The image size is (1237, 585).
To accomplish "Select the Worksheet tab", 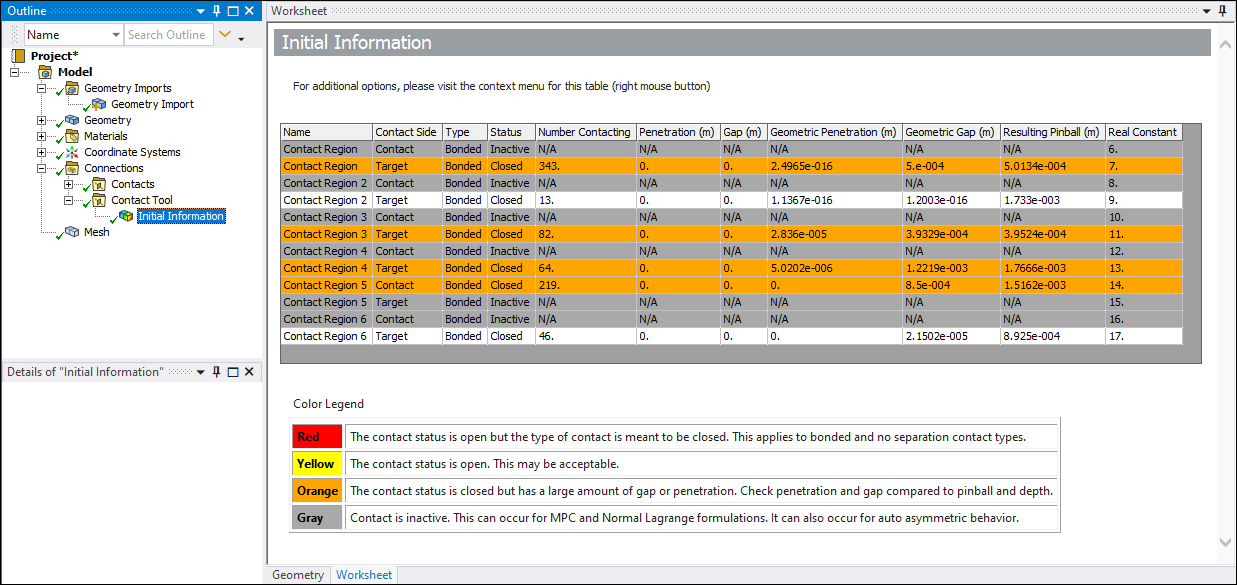I will 363,574.
